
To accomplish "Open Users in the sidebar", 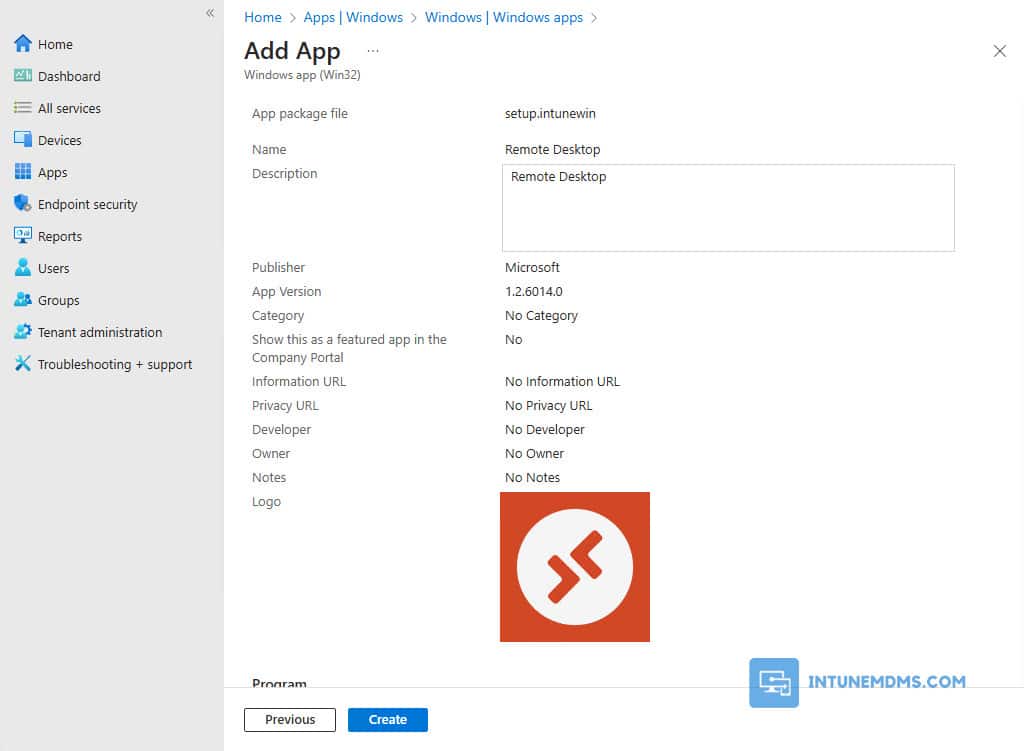I will 54,268.
